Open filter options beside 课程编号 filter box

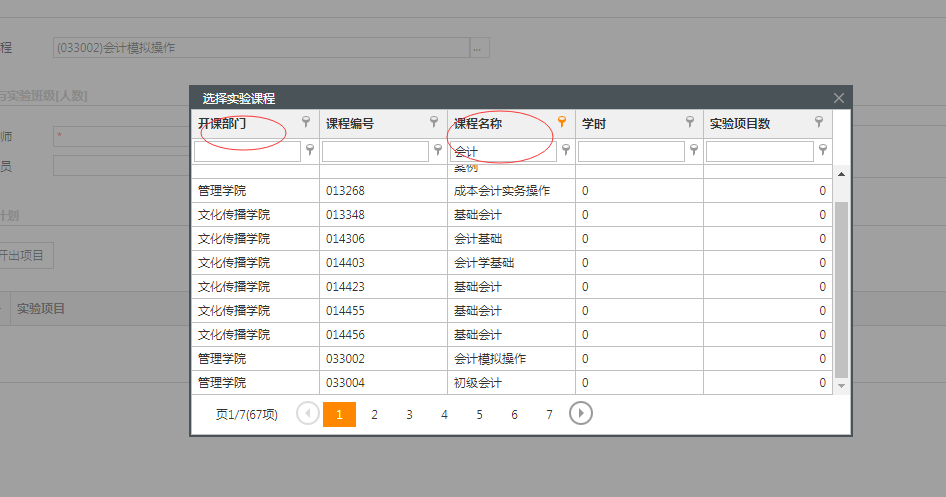pyautogui.click(x=437, y=151)
